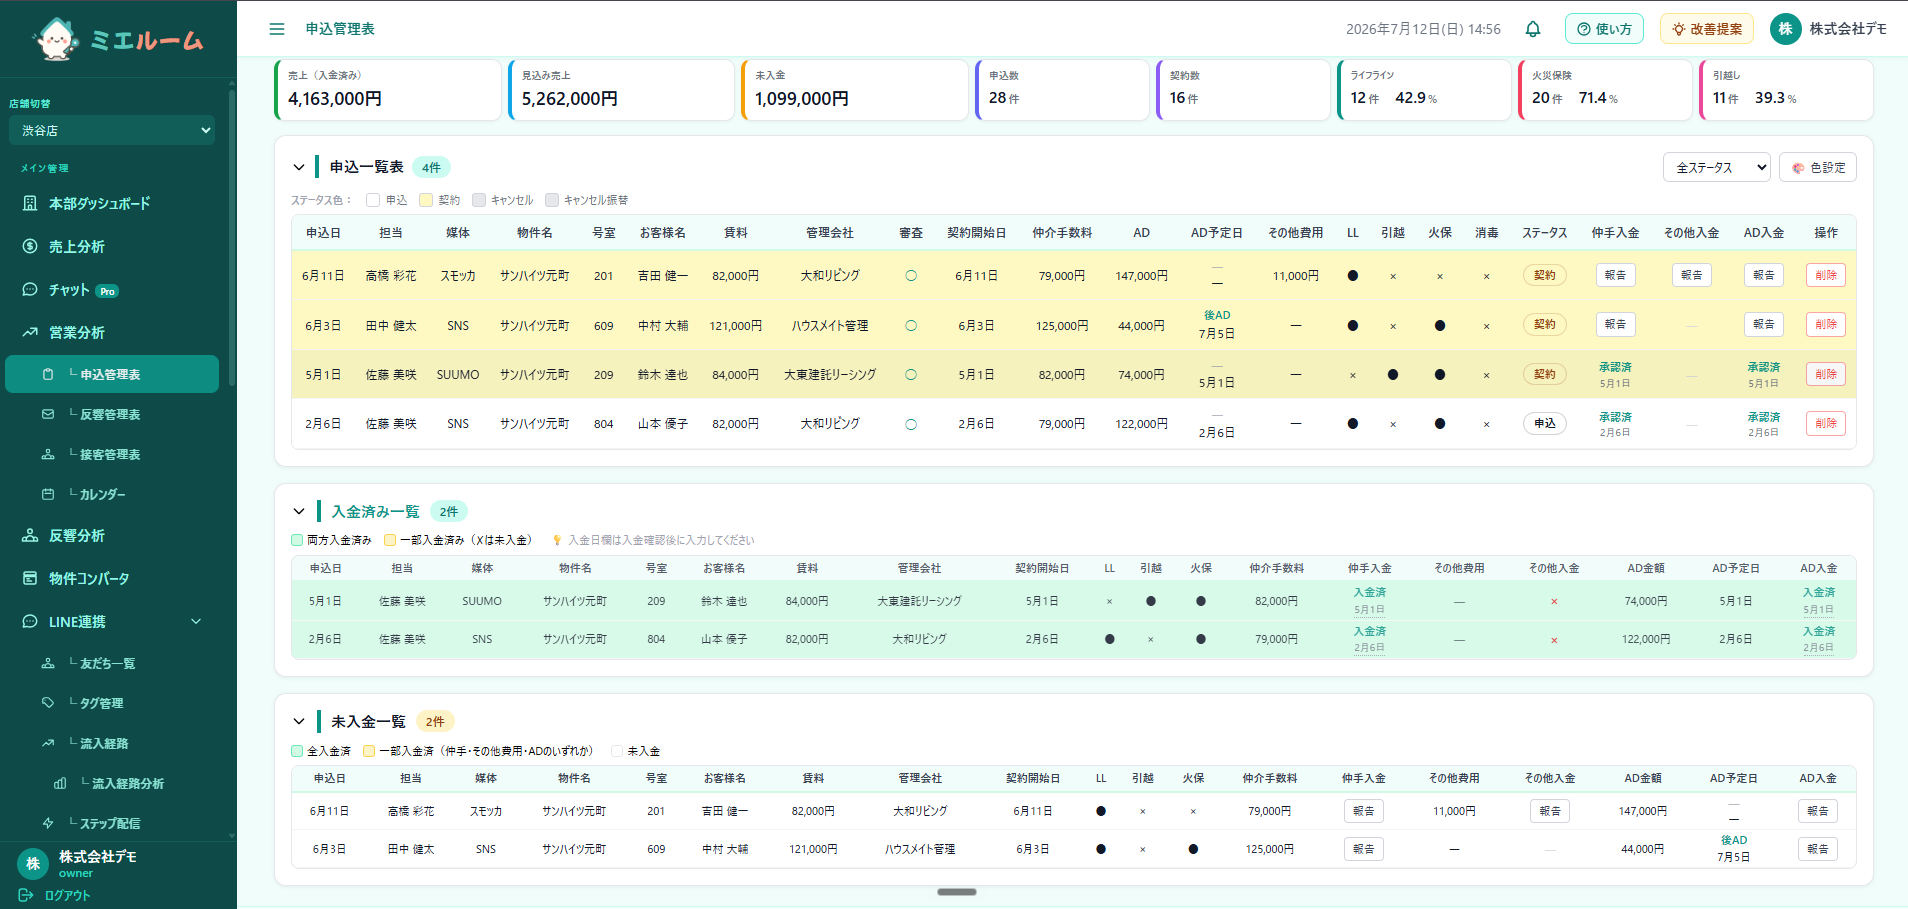This screenshot has width=1908, height=909.
Task: Open the 物件コンバータ sidebar item
Action: pyautogui.click(x=112, y=578)
